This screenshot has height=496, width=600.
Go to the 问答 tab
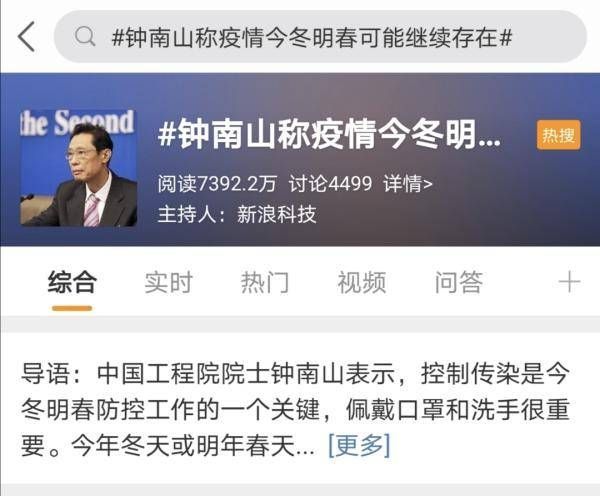point(458,282)
